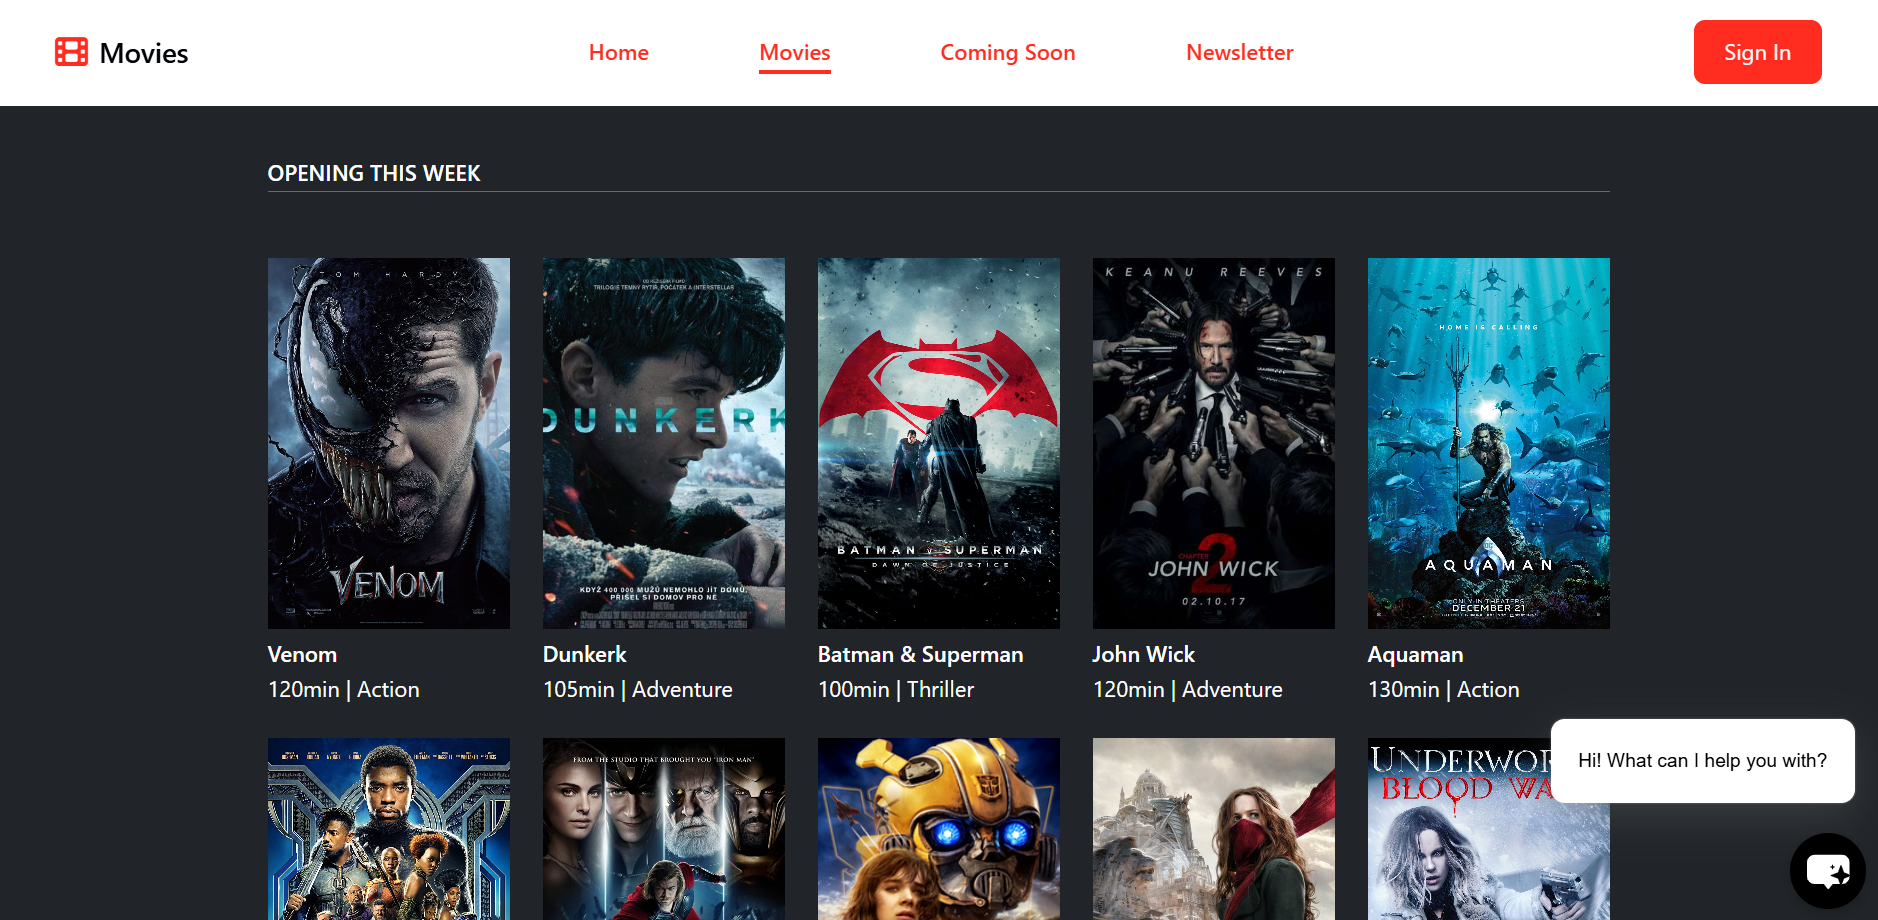Open the Coming Soon section
Viewport: 1878px width, 920px height.
click(x=1007, y=52)
